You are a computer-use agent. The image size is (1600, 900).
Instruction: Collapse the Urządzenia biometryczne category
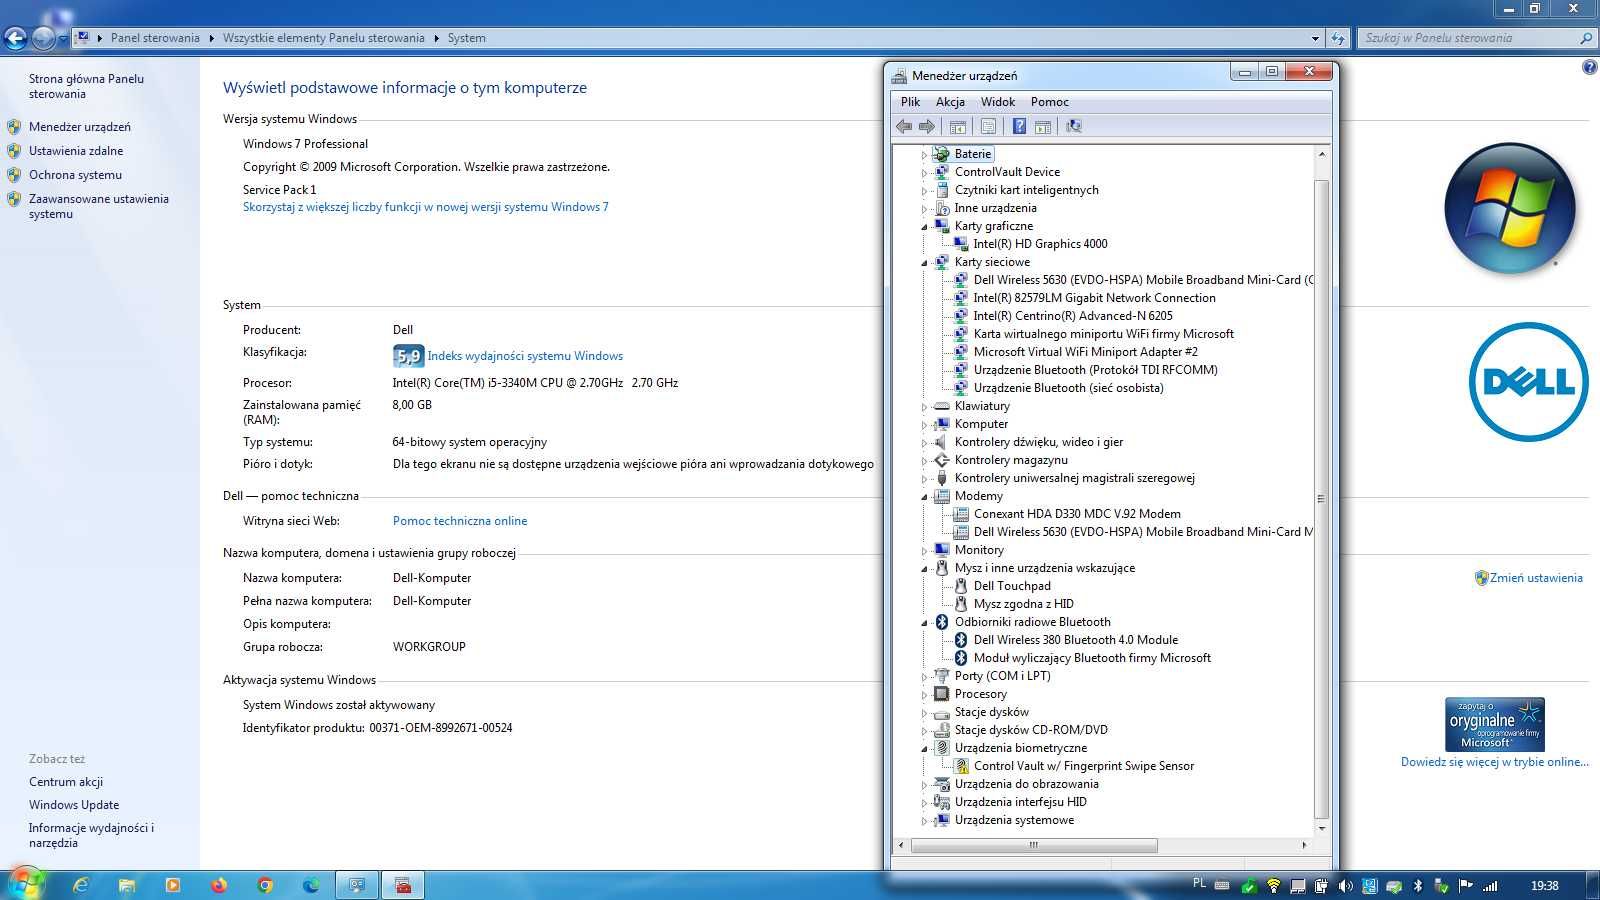pos(924,749)
